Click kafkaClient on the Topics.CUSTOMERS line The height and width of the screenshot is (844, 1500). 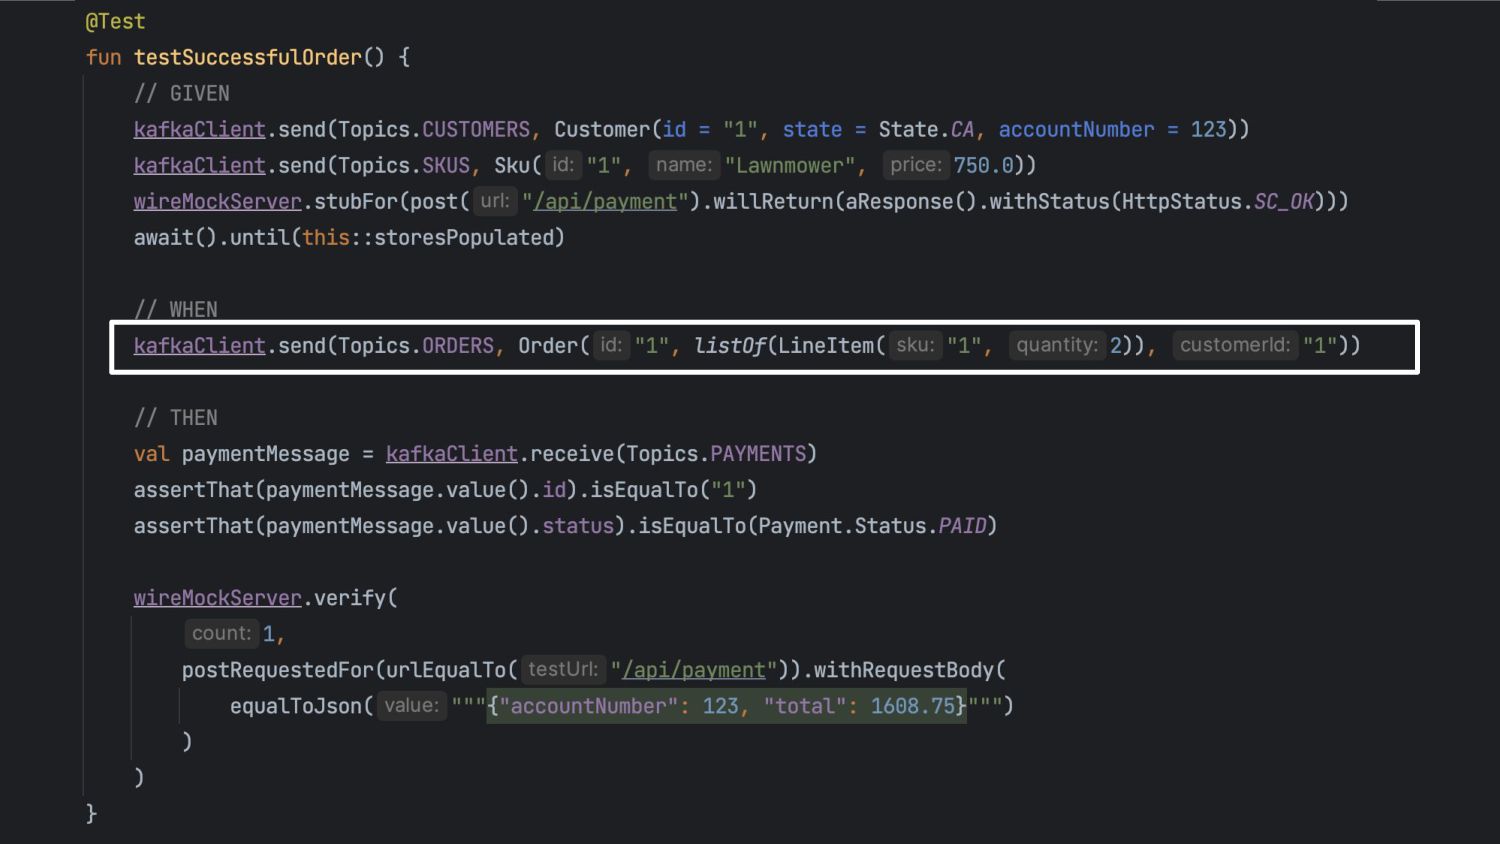tap(199, 129)
